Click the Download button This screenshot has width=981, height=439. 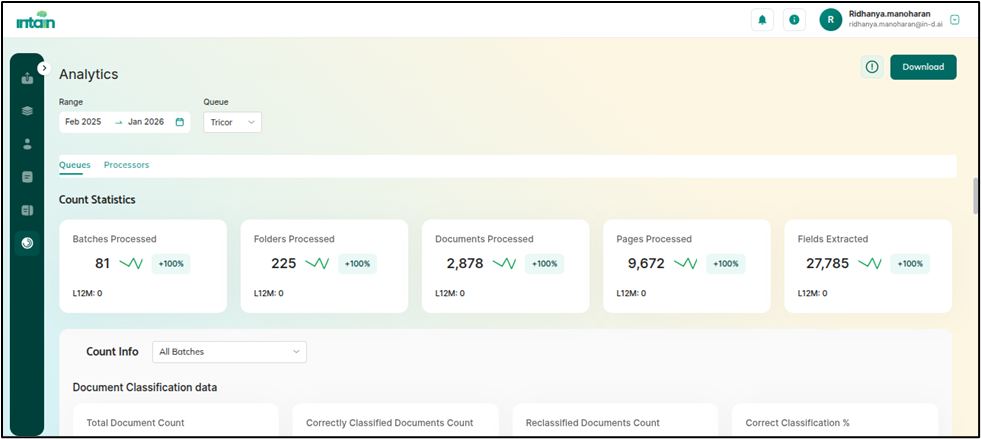coord(922,67)
